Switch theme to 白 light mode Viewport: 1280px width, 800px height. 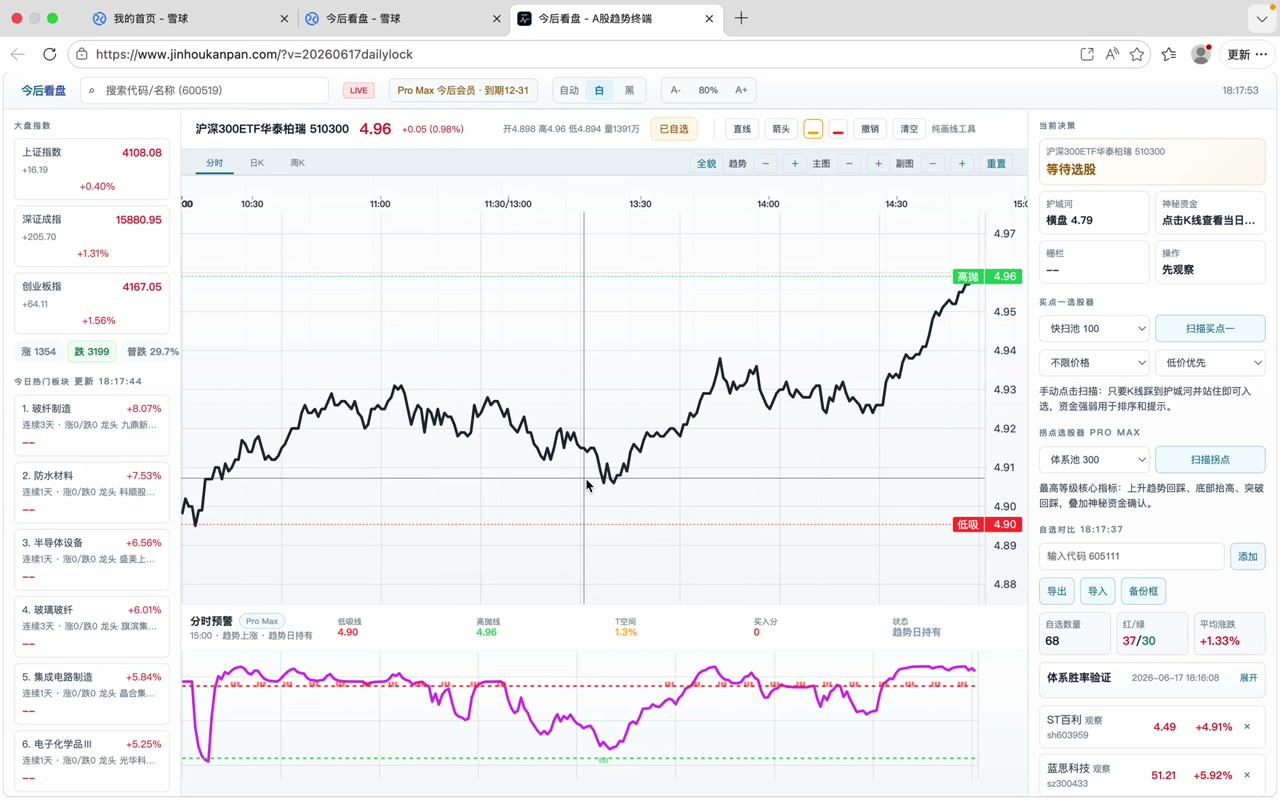(599, 90)
